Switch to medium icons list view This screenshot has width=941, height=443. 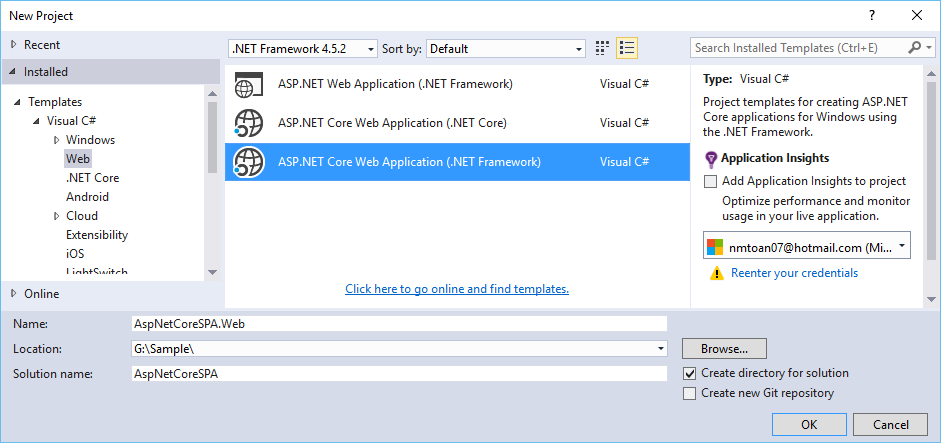tap(627, 49)
